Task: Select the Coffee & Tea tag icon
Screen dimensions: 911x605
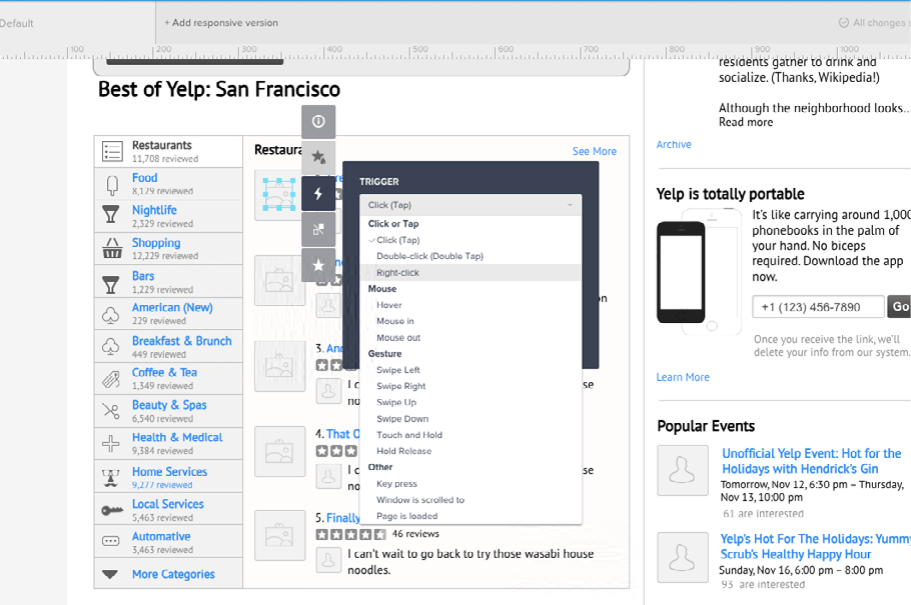Action: coord(110,380)
